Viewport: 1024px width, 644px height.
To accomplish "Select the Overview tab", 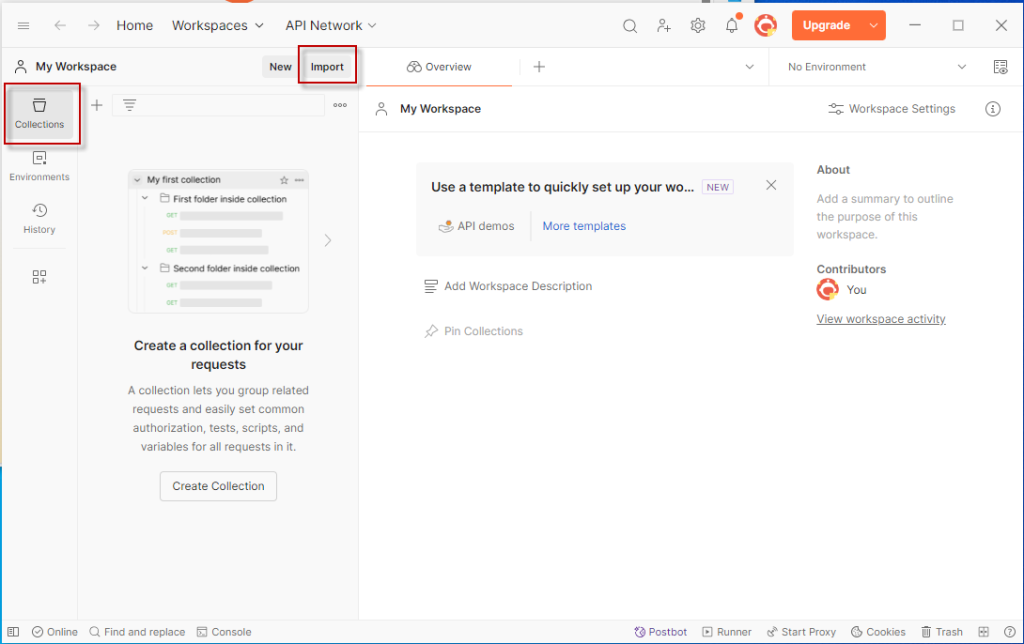I will click(x=439, y=67).
